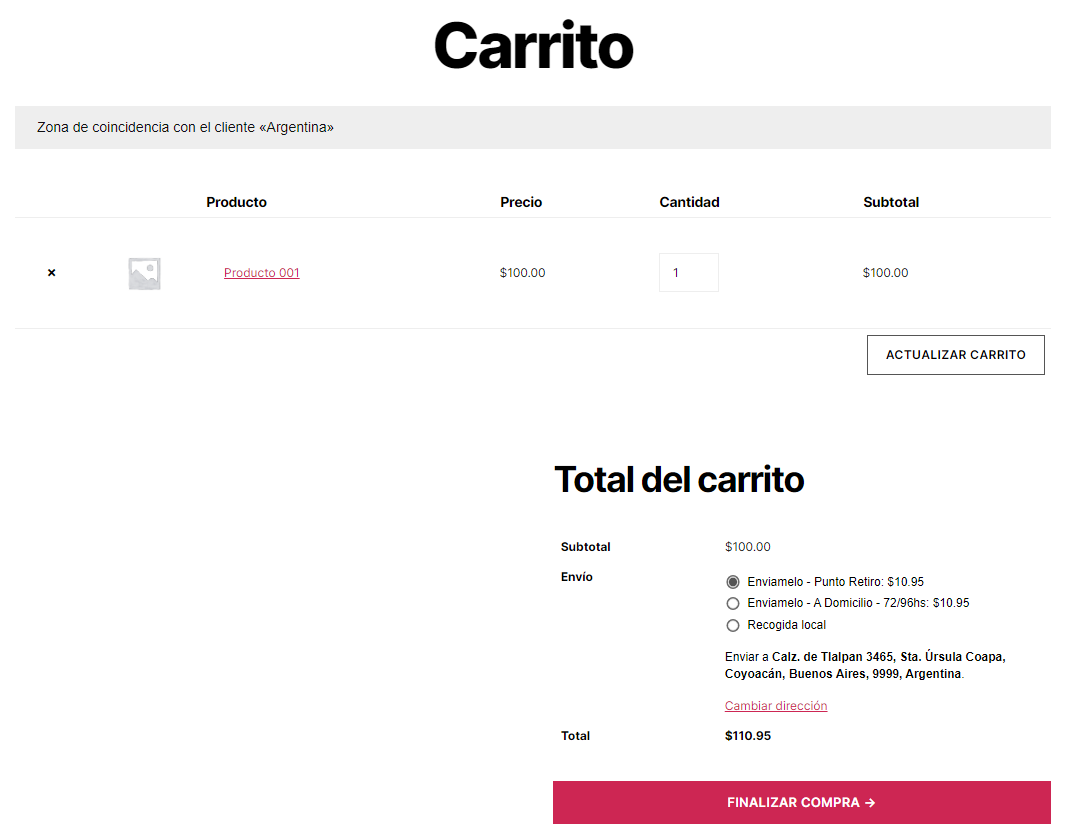Click the Precio column header
This screenshot has height=838, width=1065.
(521, 202)
